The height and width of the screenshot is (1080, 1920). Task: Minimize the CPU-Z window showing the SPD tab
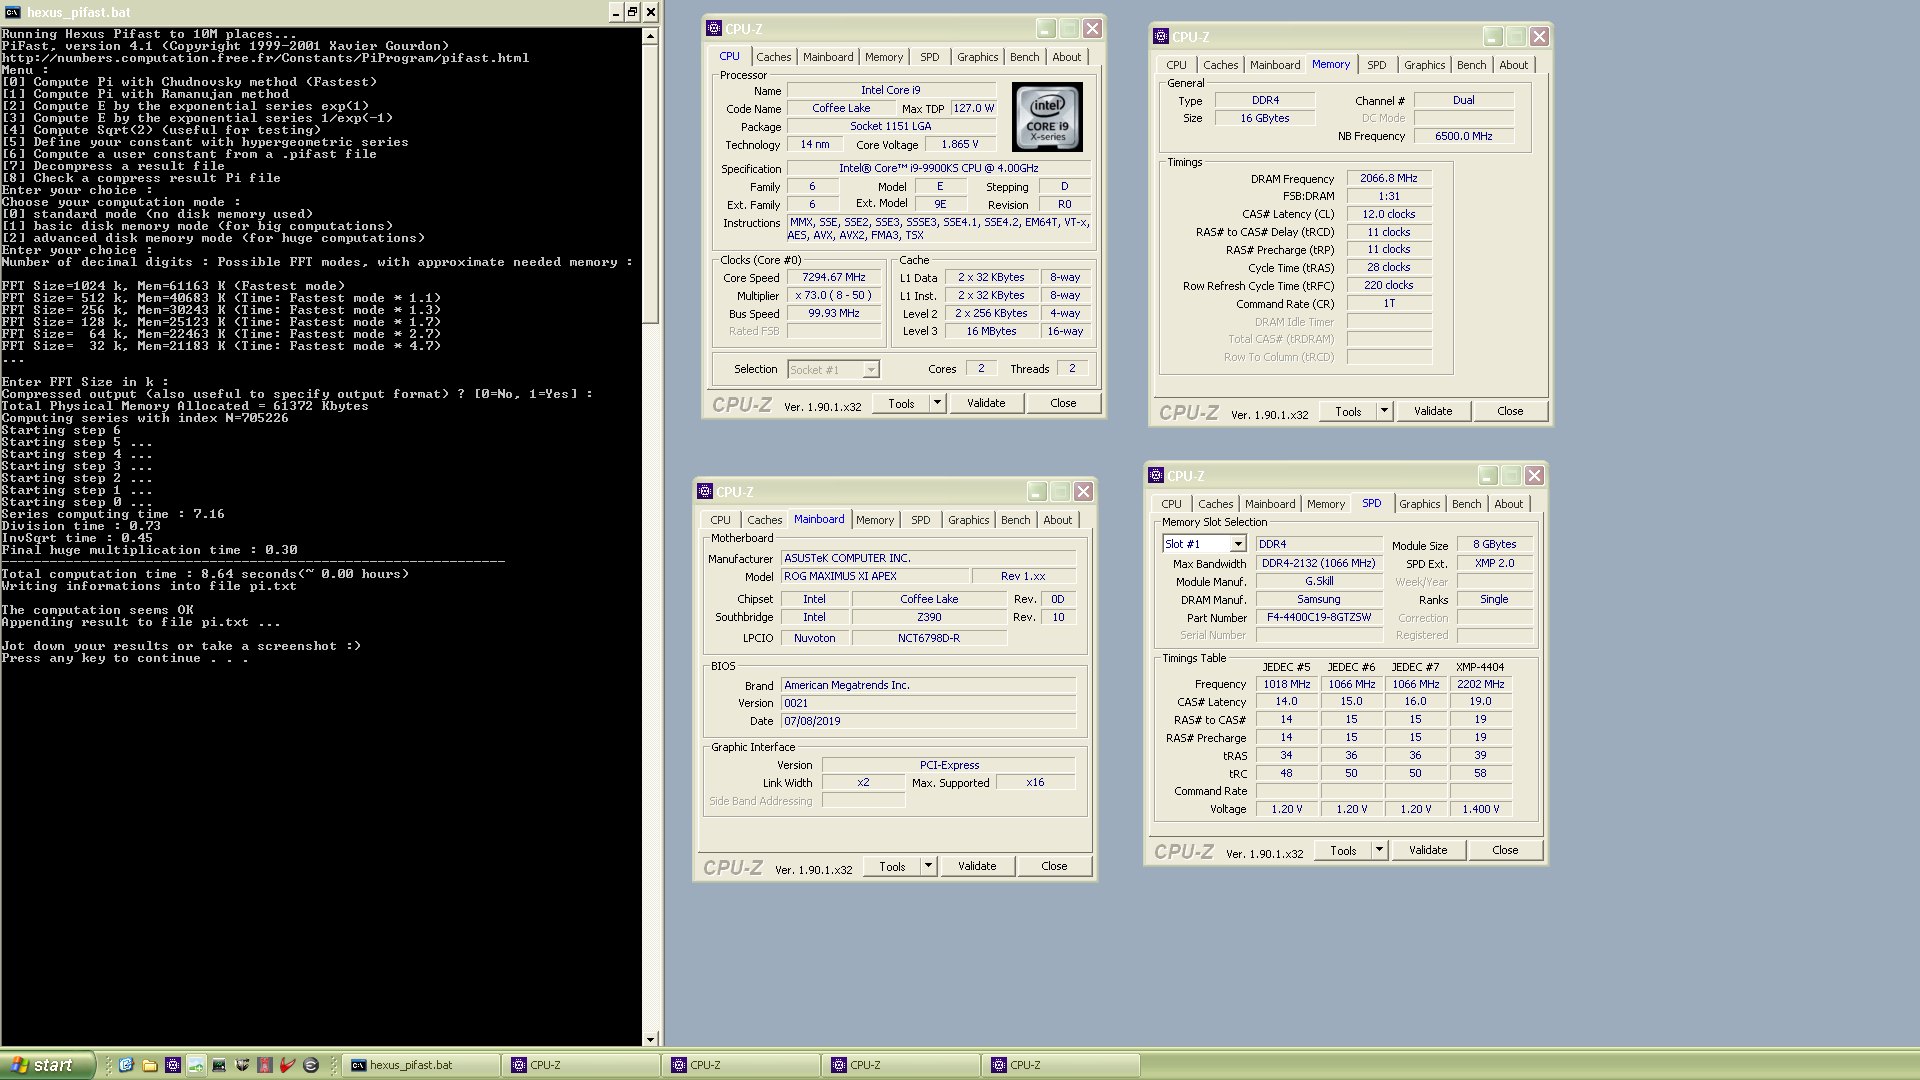pos(1487,476)
